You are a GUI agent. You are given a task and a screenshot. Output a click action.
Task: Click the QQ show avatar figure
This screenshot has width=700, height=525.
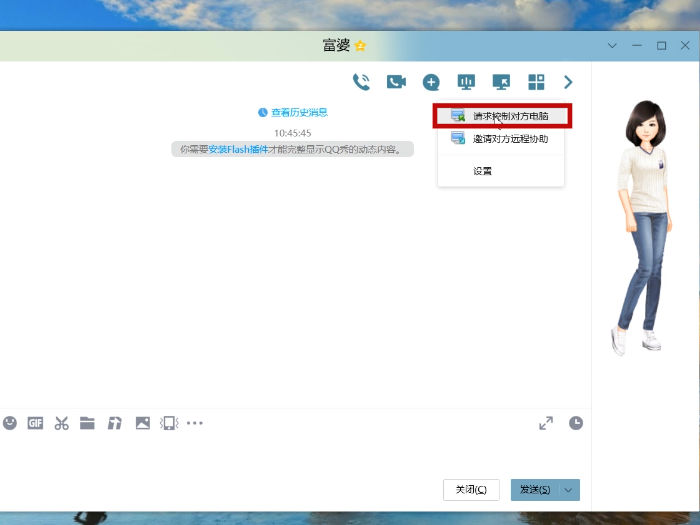tap(642, 228)
